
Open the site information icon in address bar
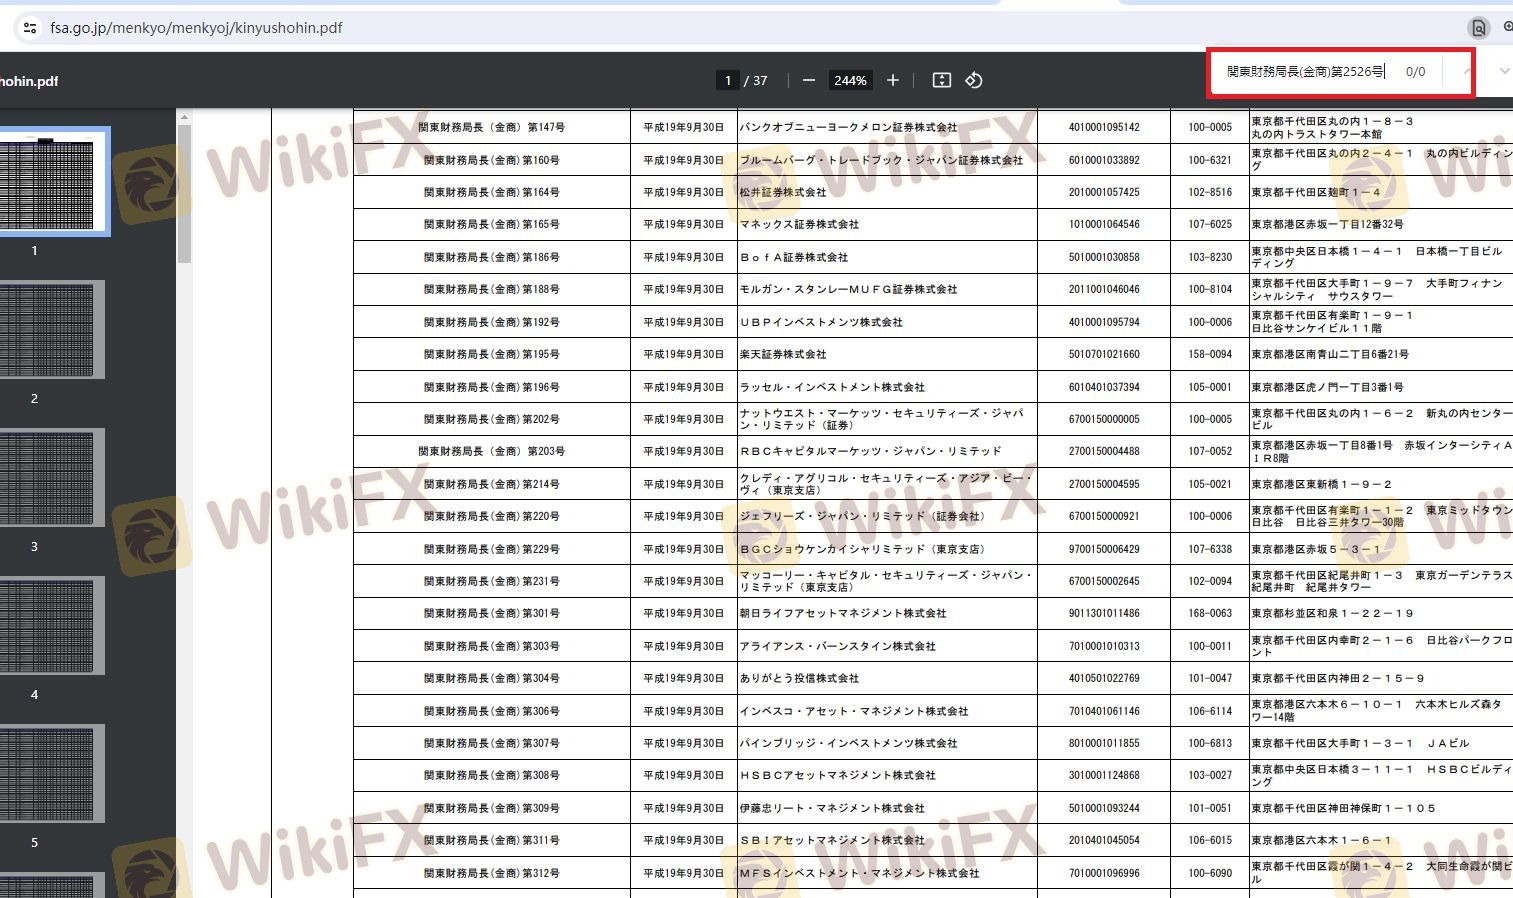point(29,28)
